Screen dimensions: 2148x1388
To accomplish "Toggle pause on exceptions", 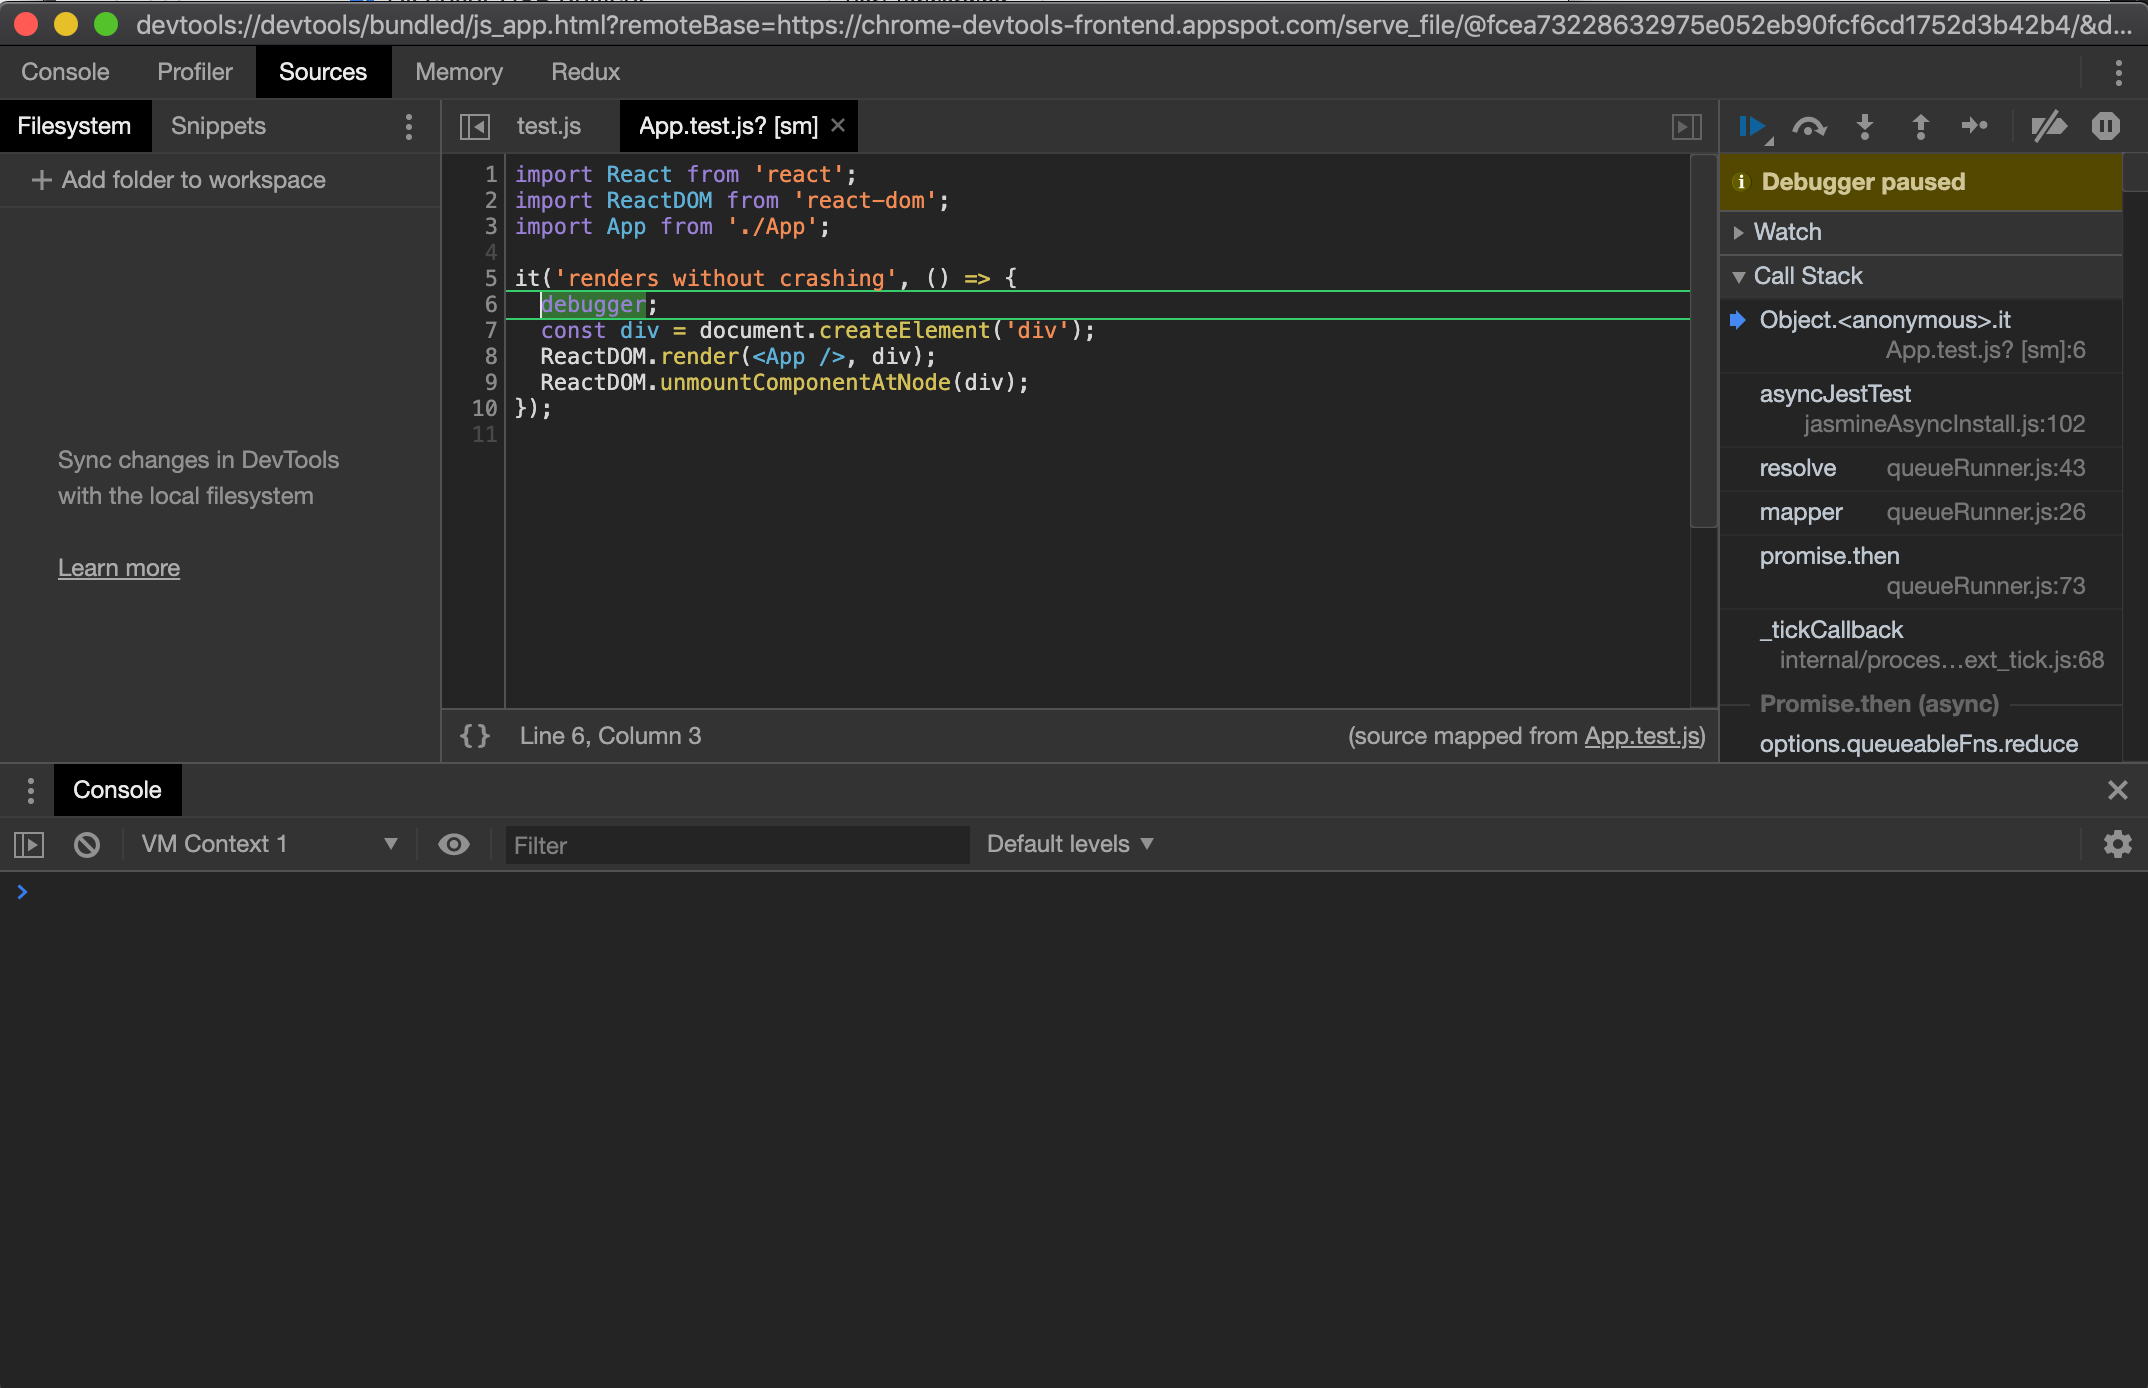I will pyautogui.click(x=2106, y=126).
